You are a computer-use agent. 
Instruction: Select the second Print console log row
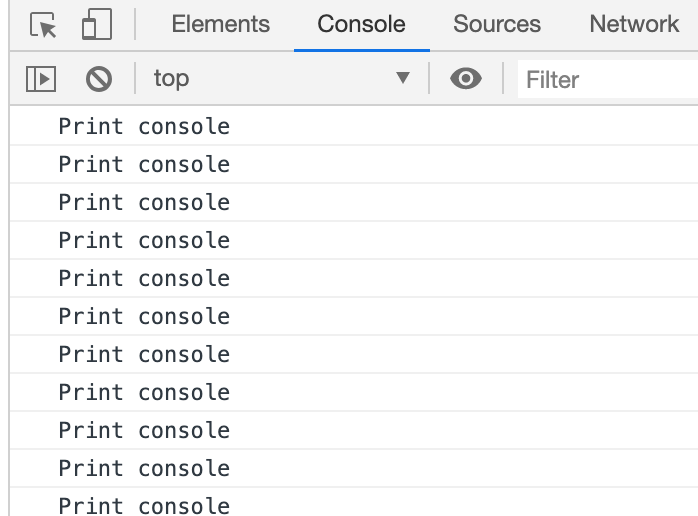point(354,164)
